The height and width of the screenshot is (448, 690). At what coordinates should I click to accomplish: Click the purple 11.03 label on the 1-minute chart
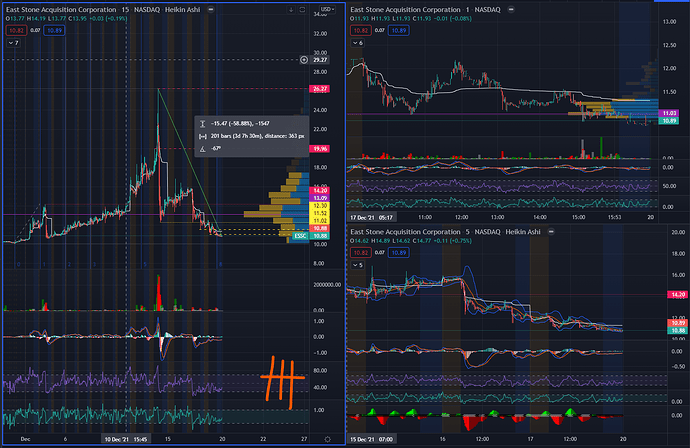coord(669,113)
